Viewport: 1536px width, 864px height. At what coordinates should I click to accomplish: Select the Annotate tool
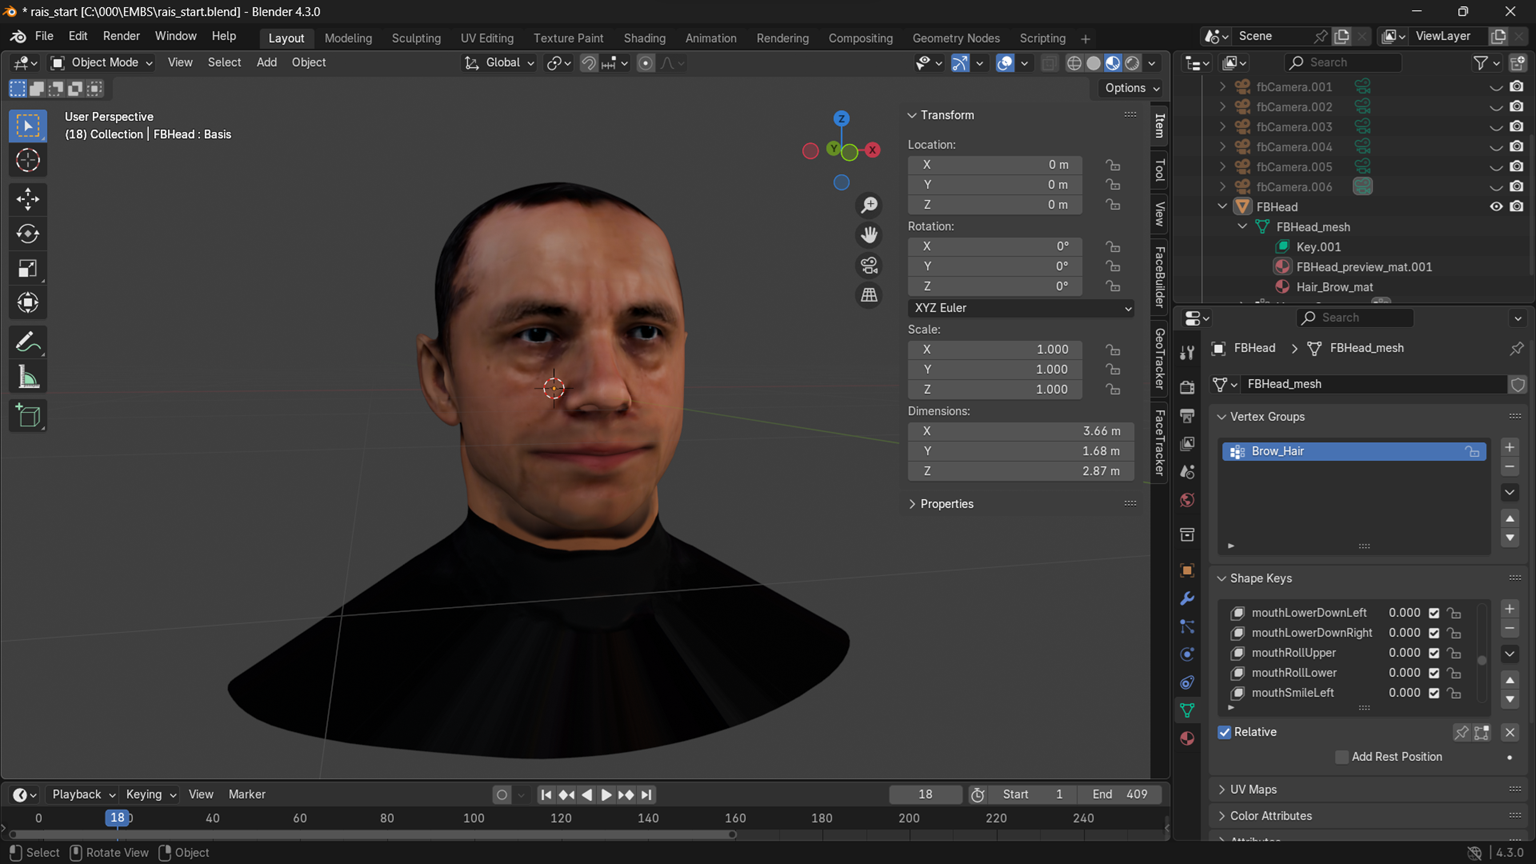(x=28, y=342)
